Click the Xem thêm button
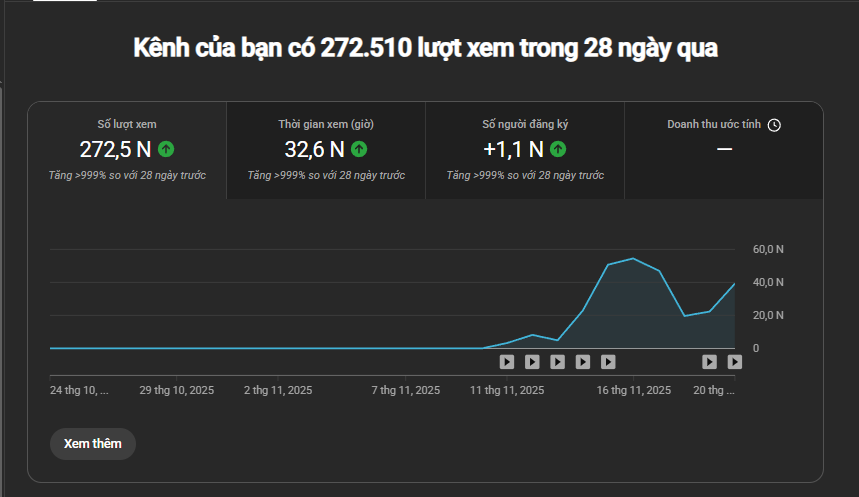The image size is (859, 497). (93, 444)
